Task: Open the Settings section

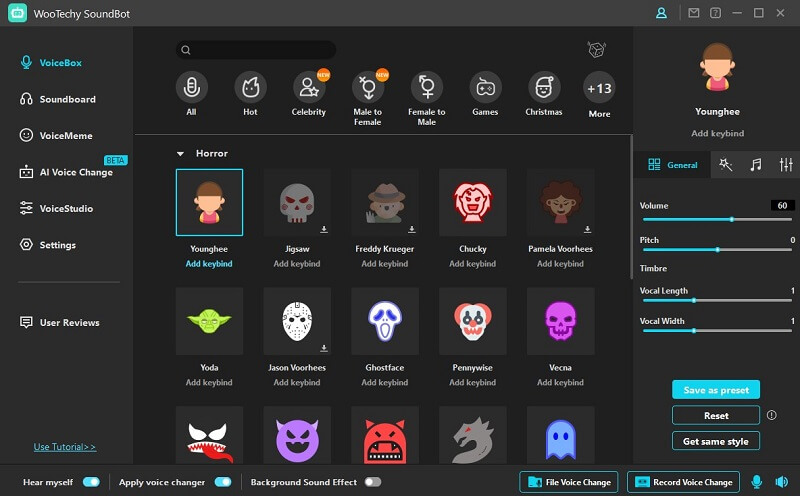Action: pos(47,245)
